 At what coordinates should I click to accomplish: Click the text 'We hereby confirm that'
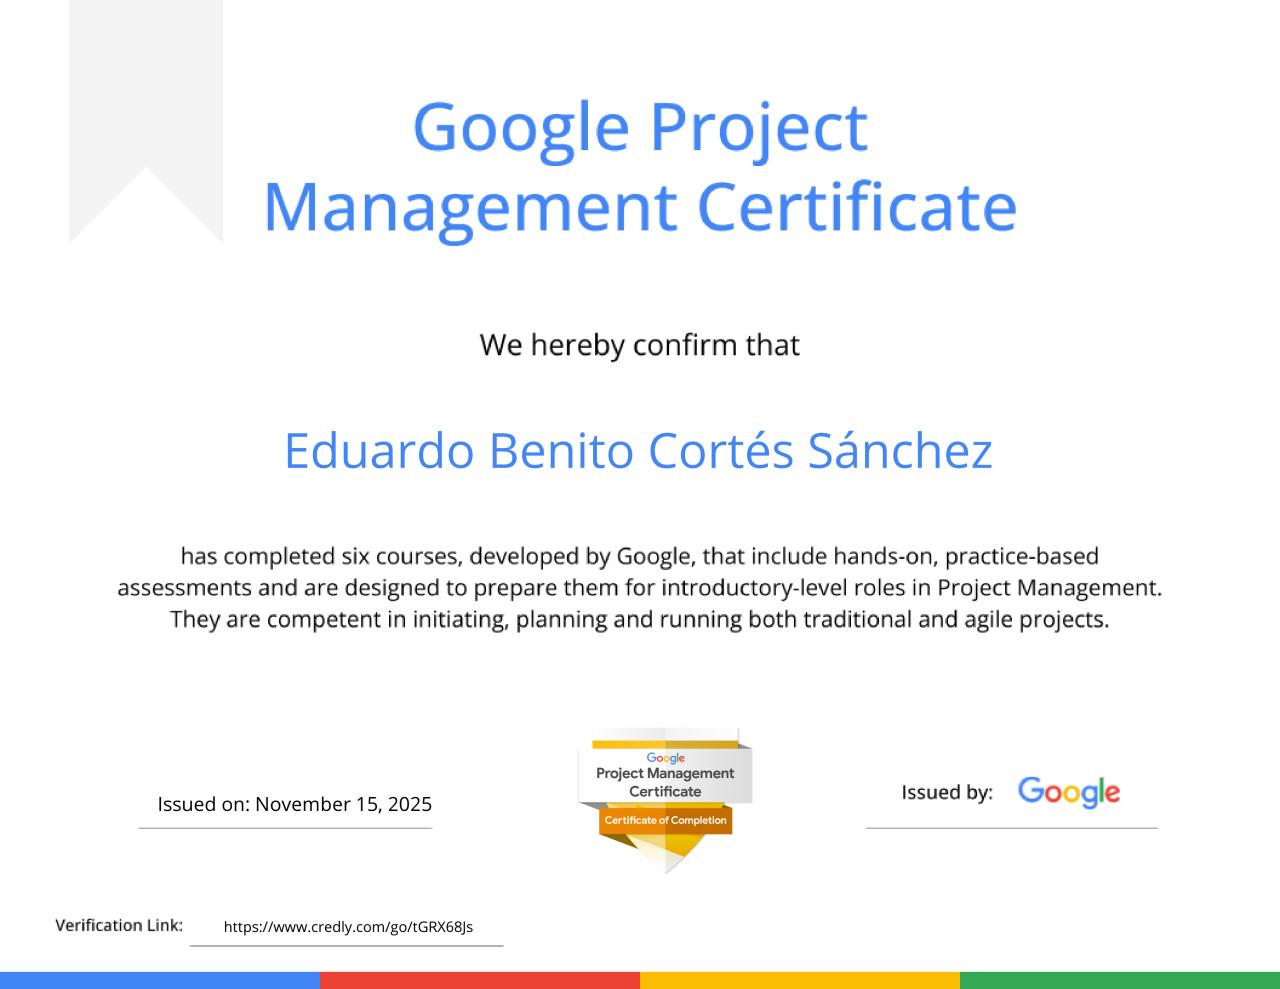[640, 345]
